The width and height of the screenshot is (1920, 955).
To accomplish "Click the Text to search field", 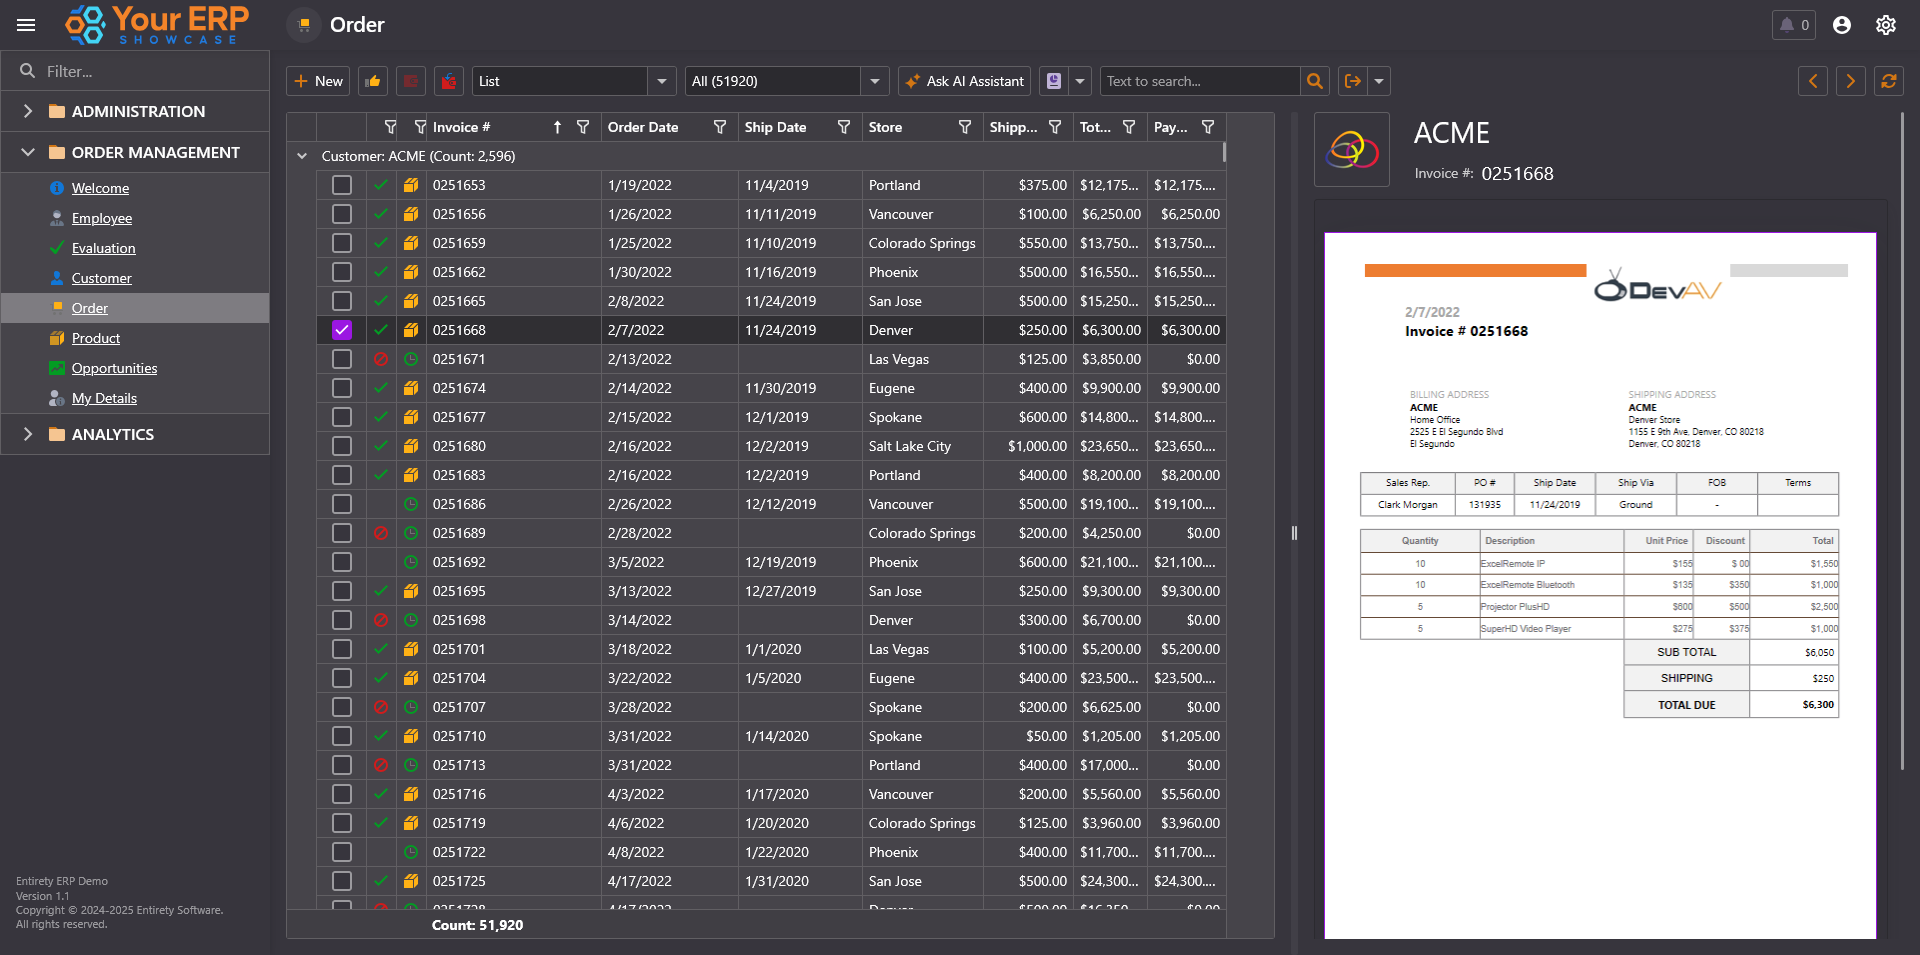I will tap(1199, 81).
